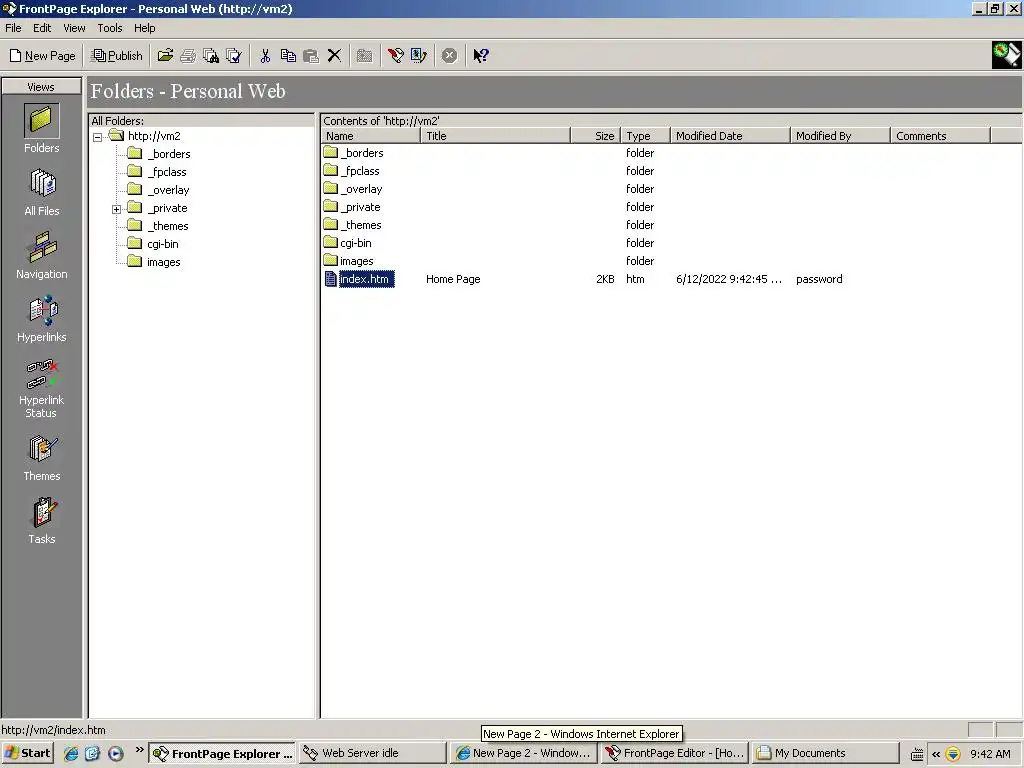This screenshot has height=768, width=1024.
Task: Click the Delete X icon
Action: (334, 56)
